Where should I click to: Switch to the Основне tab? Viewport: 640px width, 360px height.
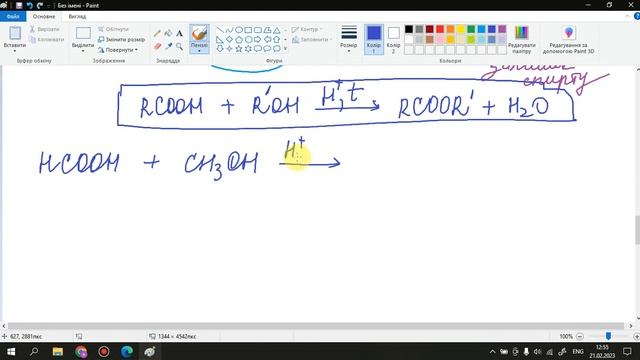44,16
